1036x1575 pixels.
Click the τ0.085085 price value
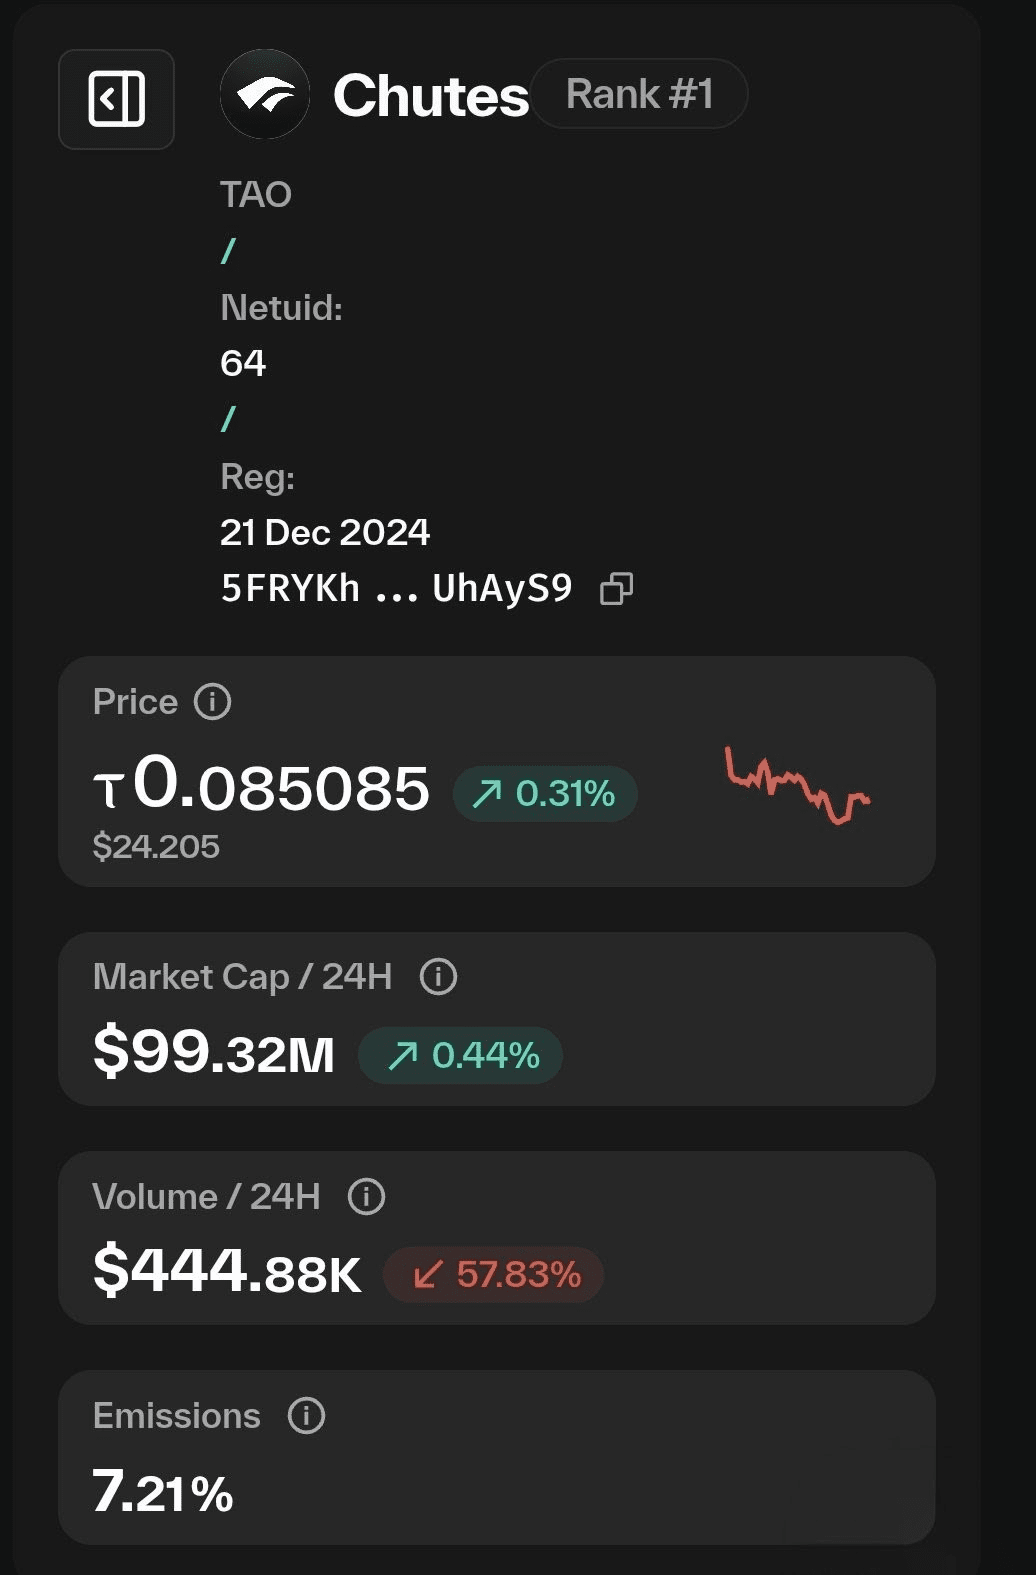(262, 786)
